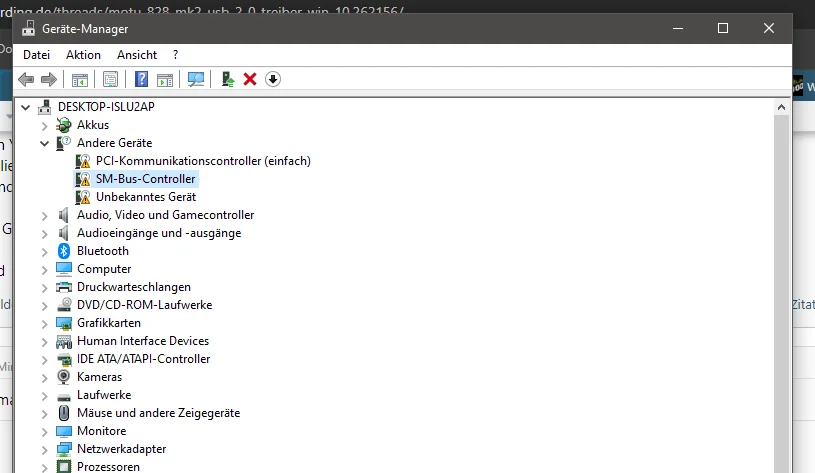Open the Properties toolbar icon
Viewport: 815px width, 473px height.
(x=110, y=80)
